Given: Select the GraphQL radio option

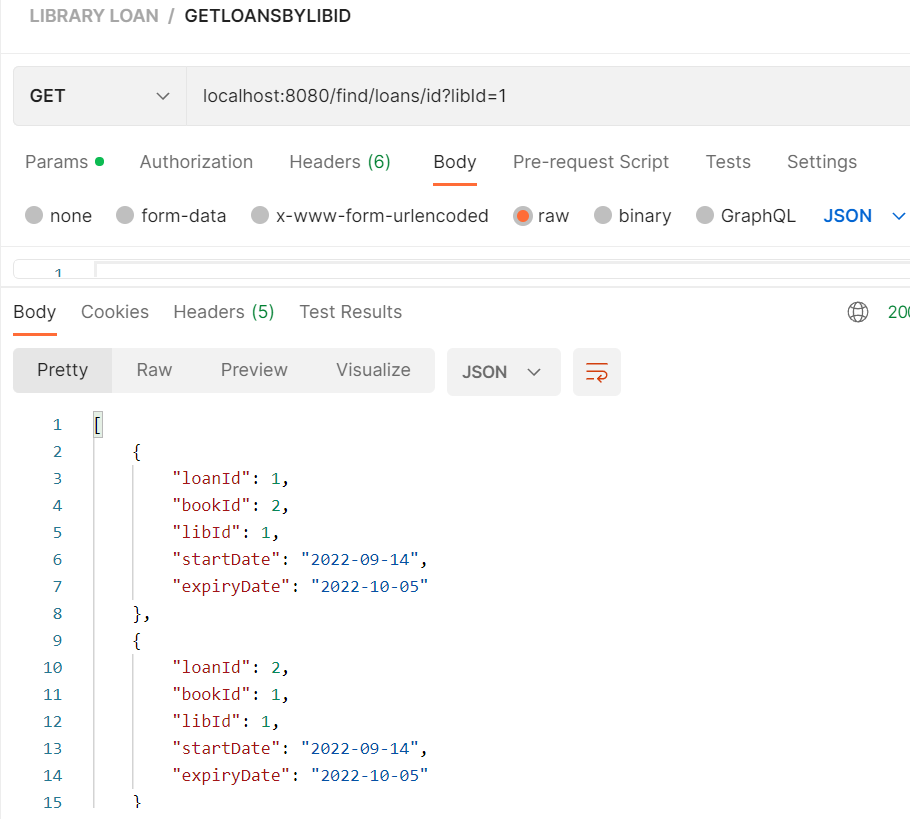Looking at the screenshot, I should click(705, 215).
